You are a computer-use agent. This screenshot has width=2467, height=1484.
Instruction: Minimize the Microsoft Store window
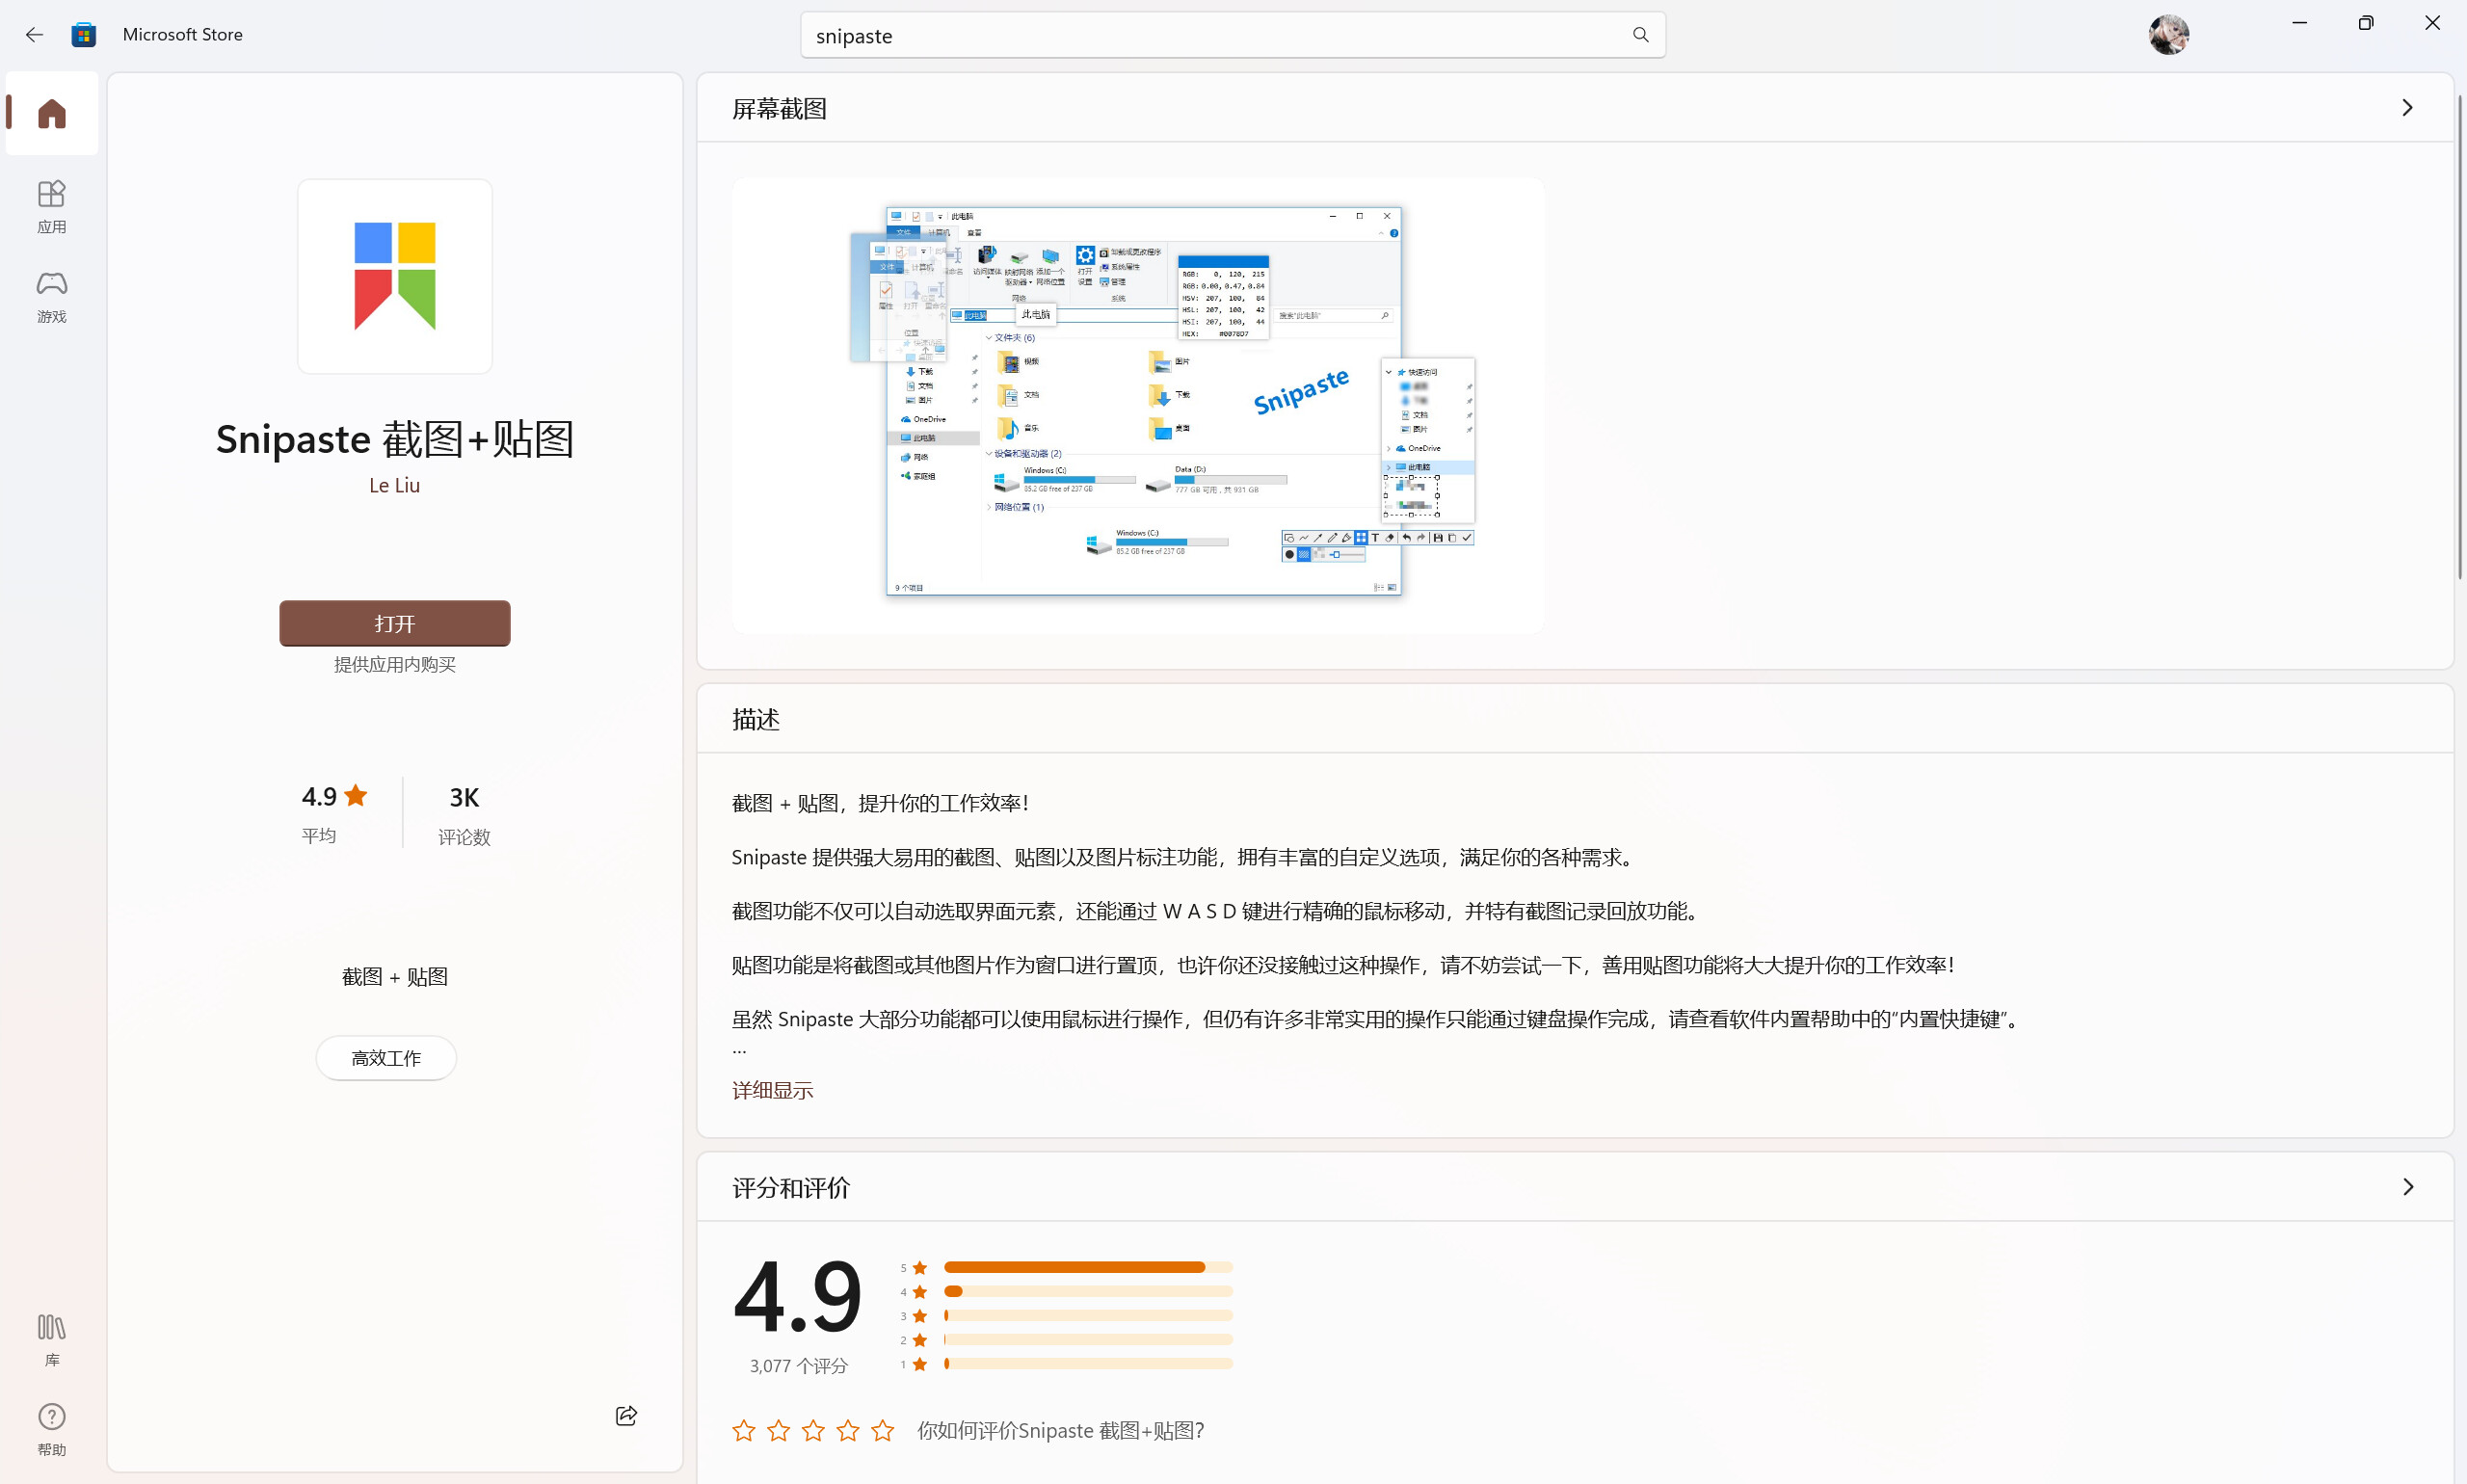tap(2299, 23)
